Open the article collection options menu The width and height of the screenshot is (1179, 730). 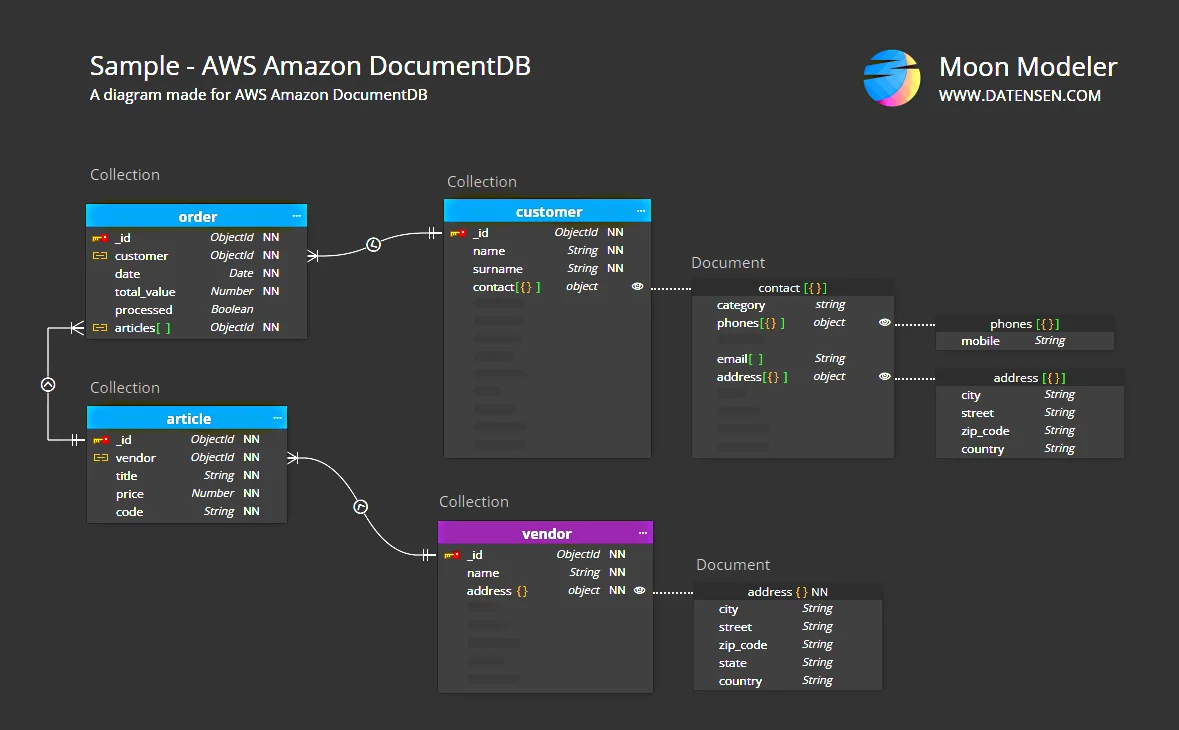[x=277, y=418]
